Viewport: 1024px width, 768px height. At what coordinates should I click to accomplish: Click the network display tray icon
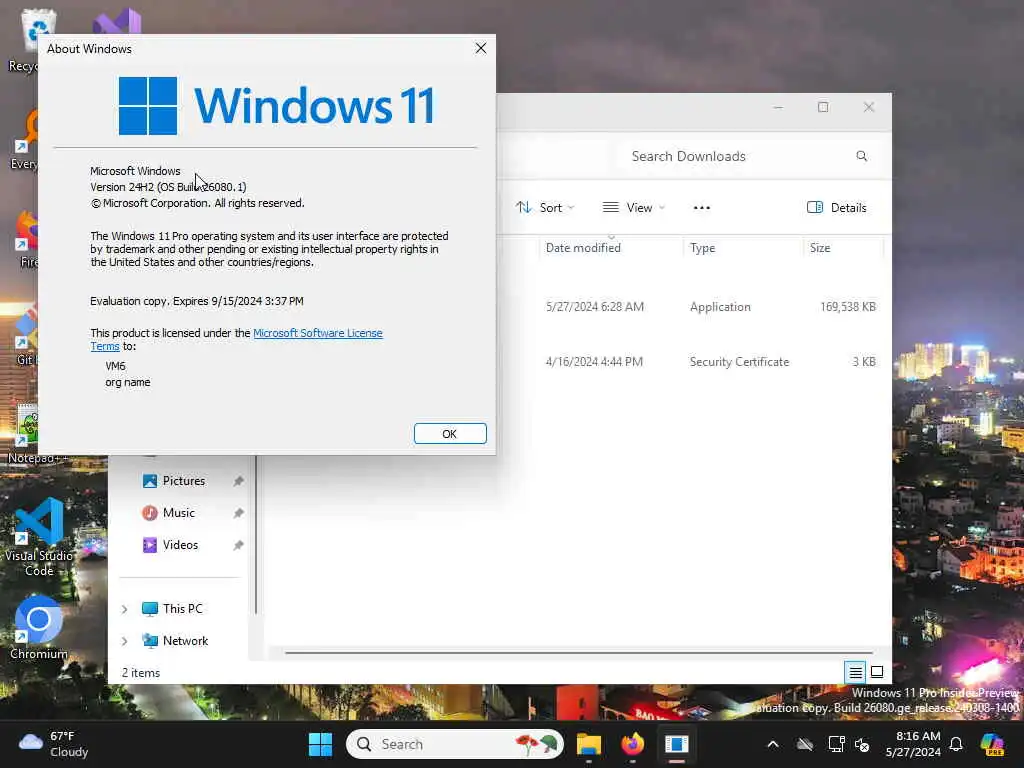pos(836,744)
